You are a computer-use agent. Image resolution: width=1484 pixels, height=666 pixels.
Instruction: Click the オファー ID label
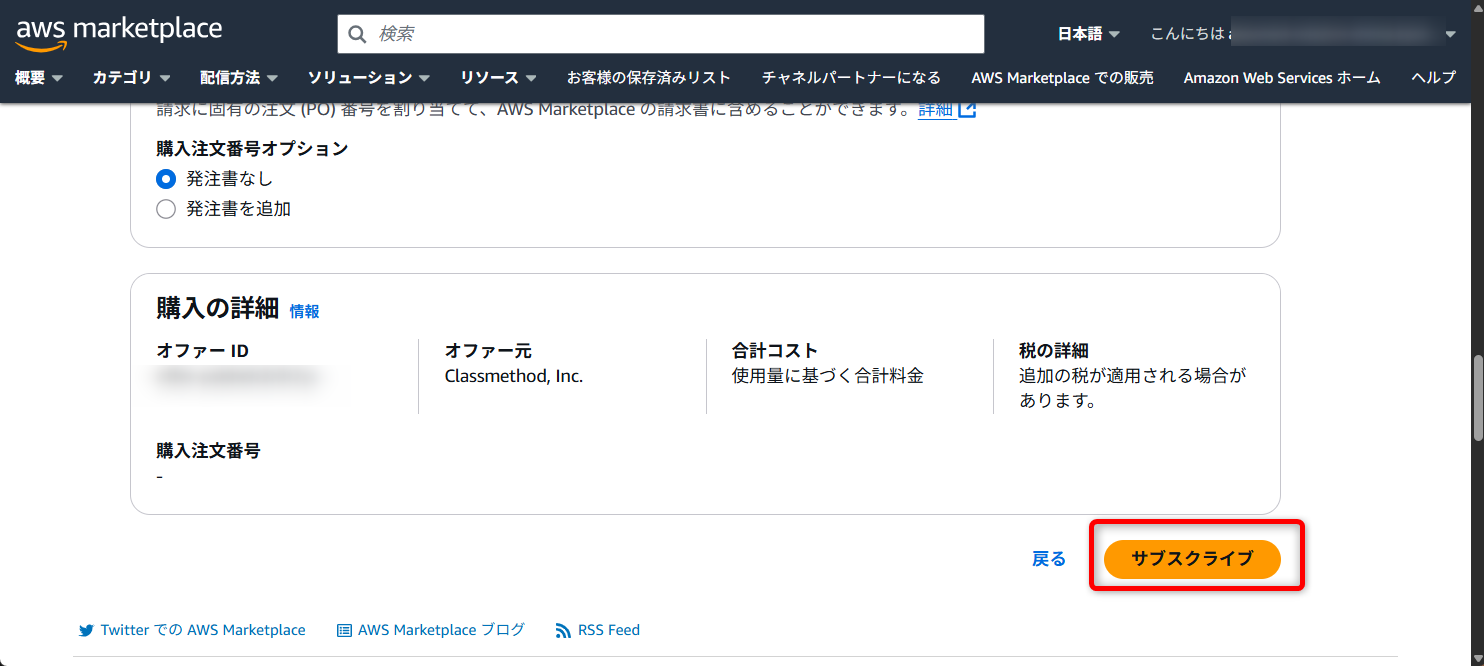pos(203,351)
